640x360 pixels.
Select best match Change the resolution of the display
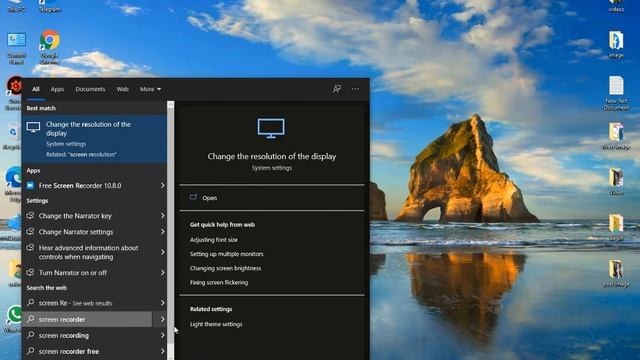tap(94, 139)
